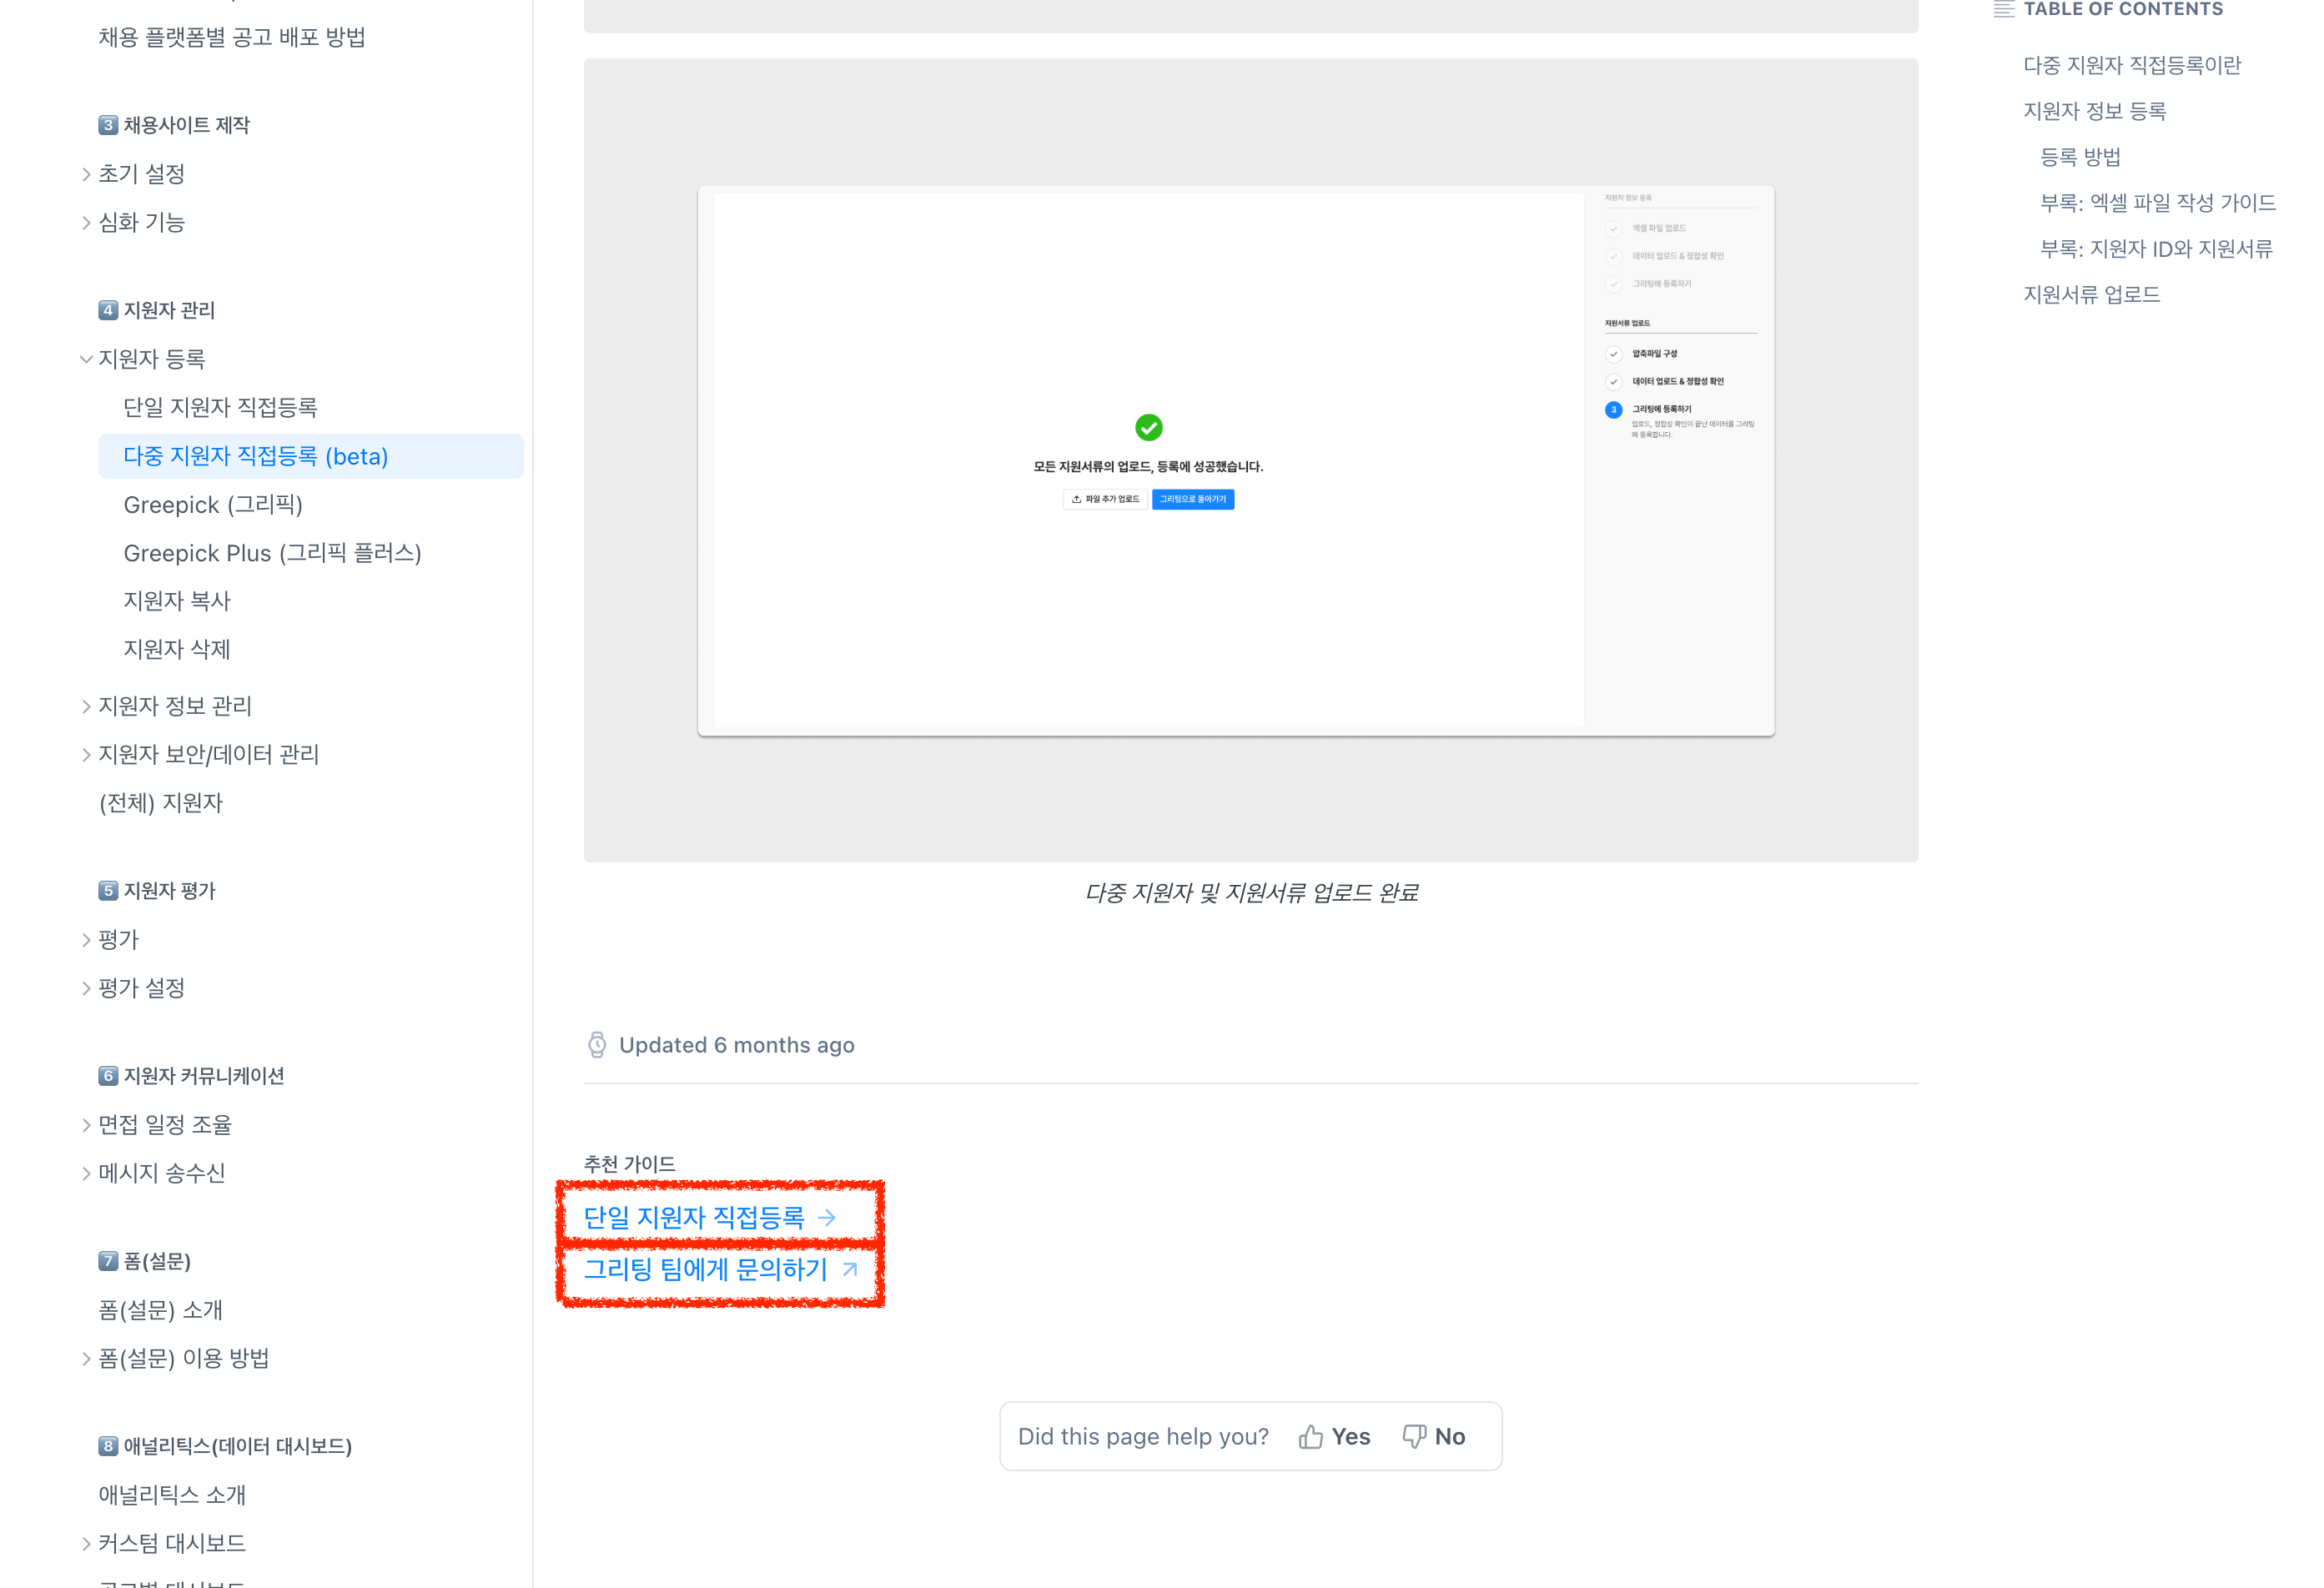Image resolution: width=2324 pixels, height=1588 pixels.
Task: Click the thumbs down No icon
Action: click(x=1414, y=1437)
